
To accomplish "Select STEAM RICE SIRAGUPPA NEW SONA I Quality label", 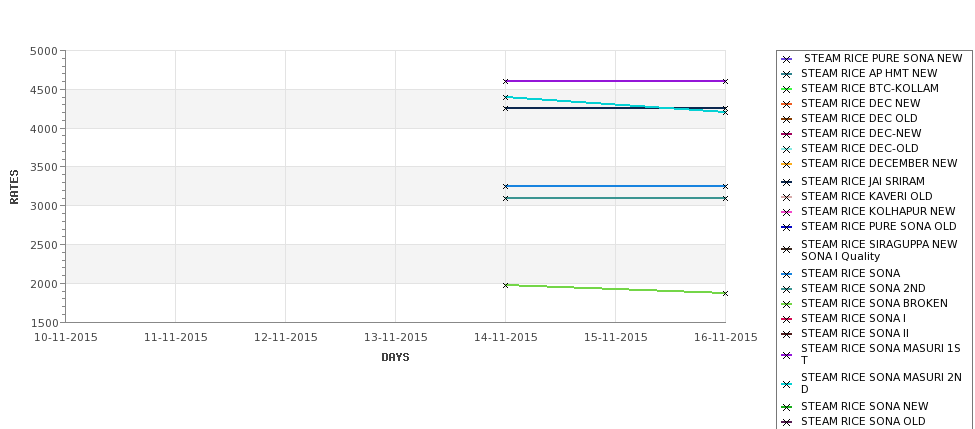I will [879, 250].
